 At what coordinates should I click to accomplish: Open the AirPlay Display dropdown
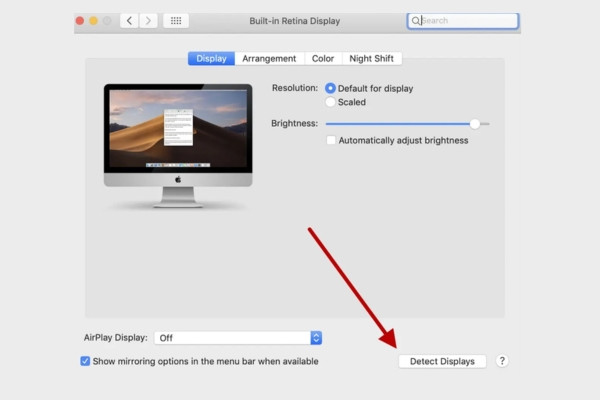tap(238, 338)
